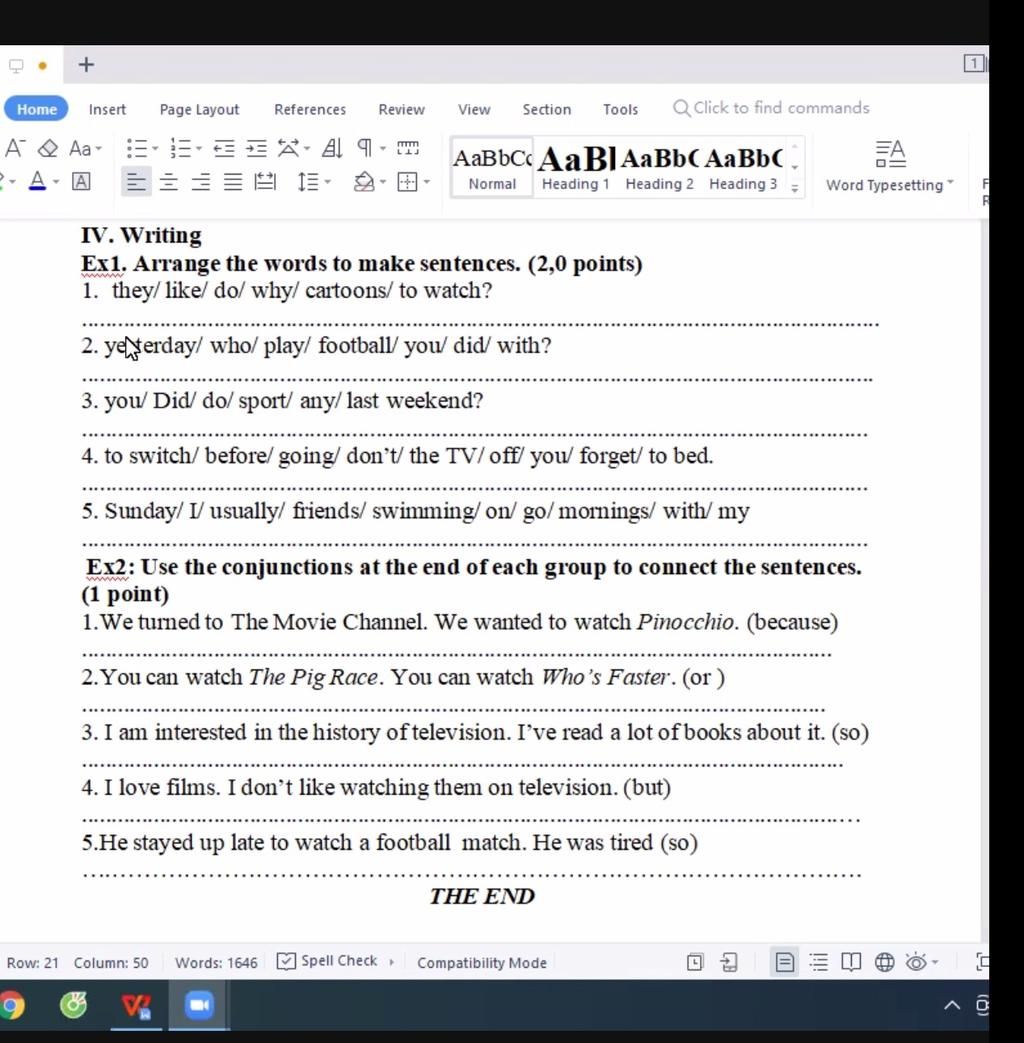Apply bullet list formatting

coord(136,148)
